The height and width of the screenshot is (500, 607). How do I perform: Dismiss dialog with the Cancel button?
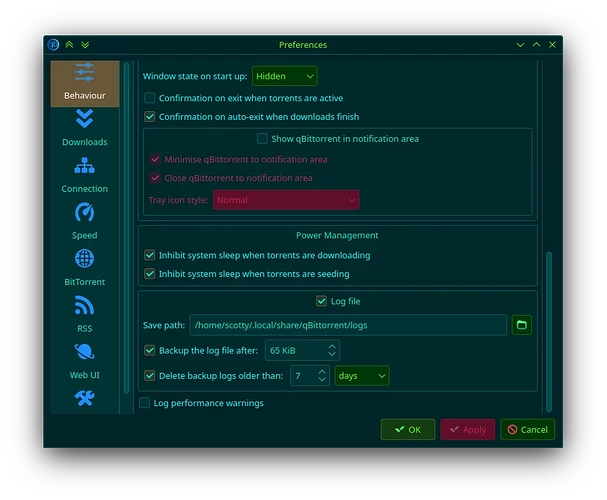(x=527, y=430)
